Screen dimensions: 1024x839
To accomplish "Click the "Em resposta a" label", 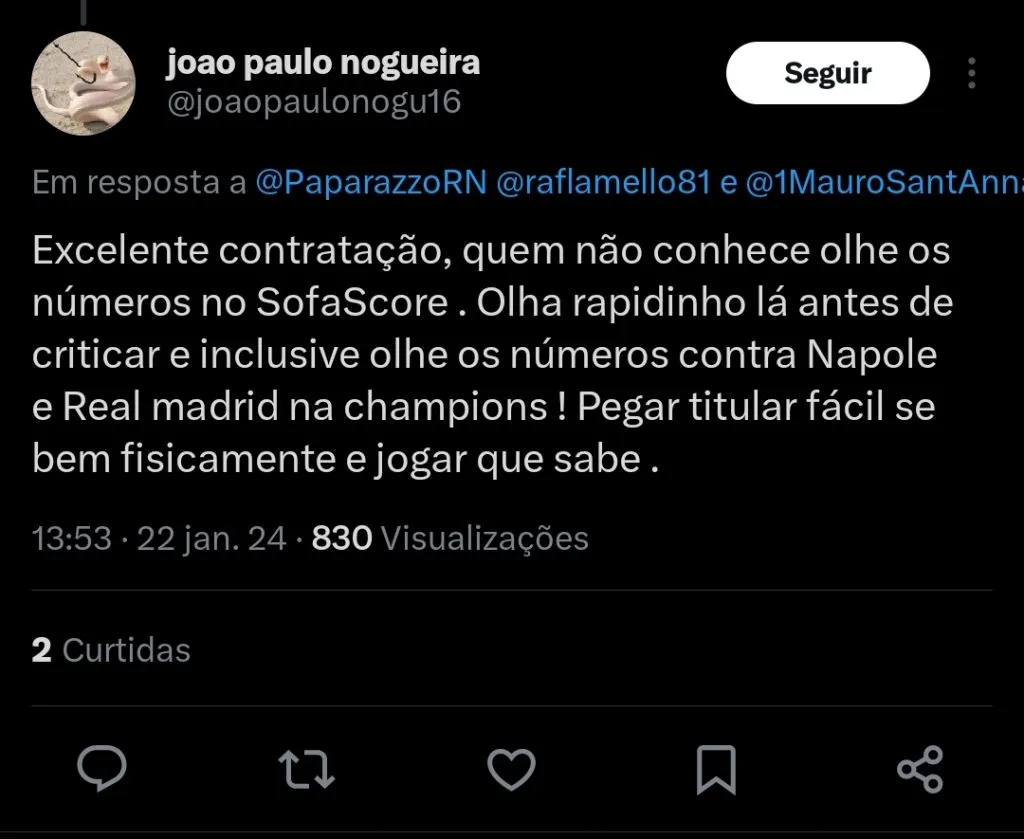I will [139, 183].
